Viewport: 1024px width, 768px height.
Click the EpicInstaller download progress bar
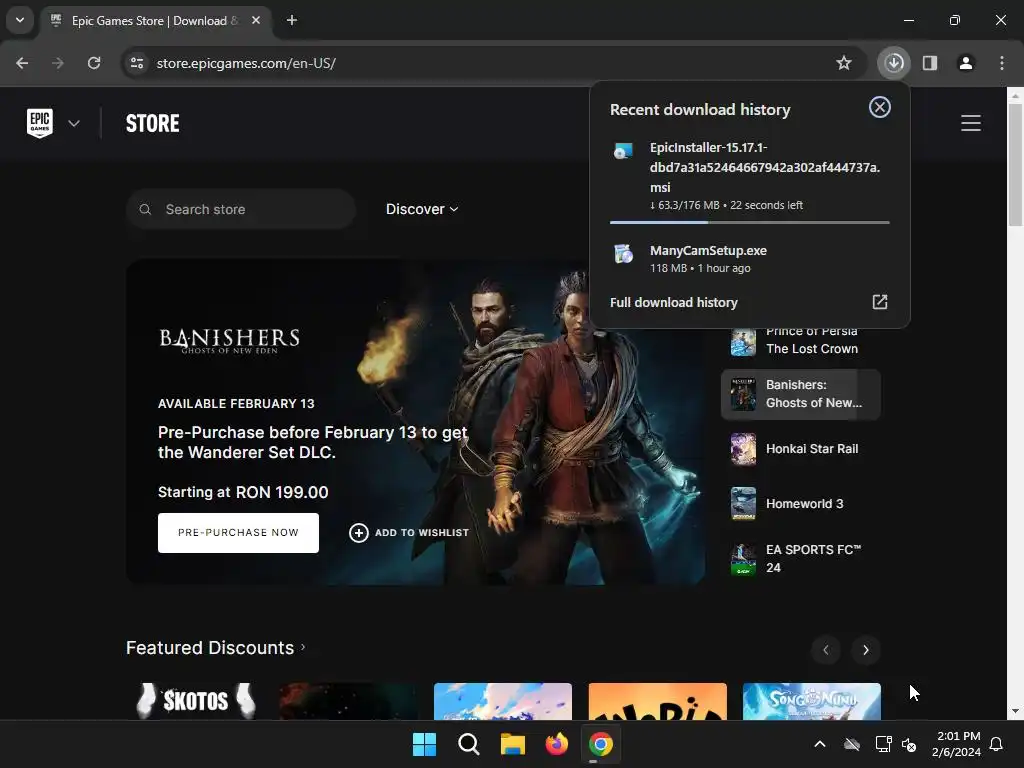click(x=750, y=223)
